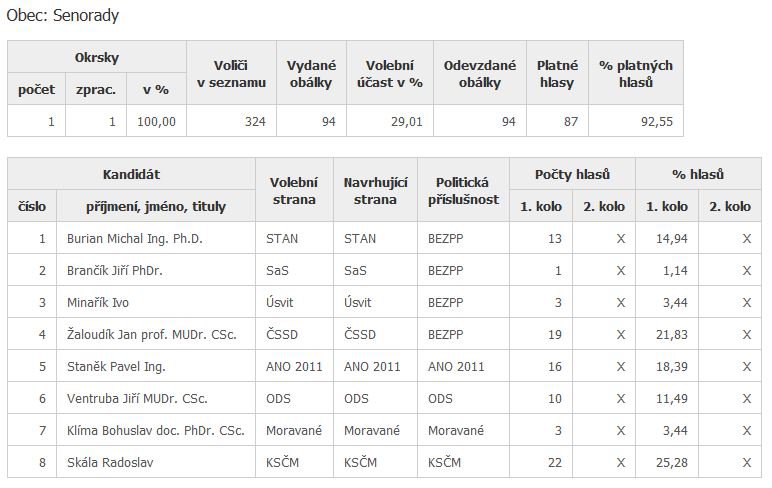Click the Obec: Senorady heading
The height and width of the screenshot is (488, 772).
62,17
